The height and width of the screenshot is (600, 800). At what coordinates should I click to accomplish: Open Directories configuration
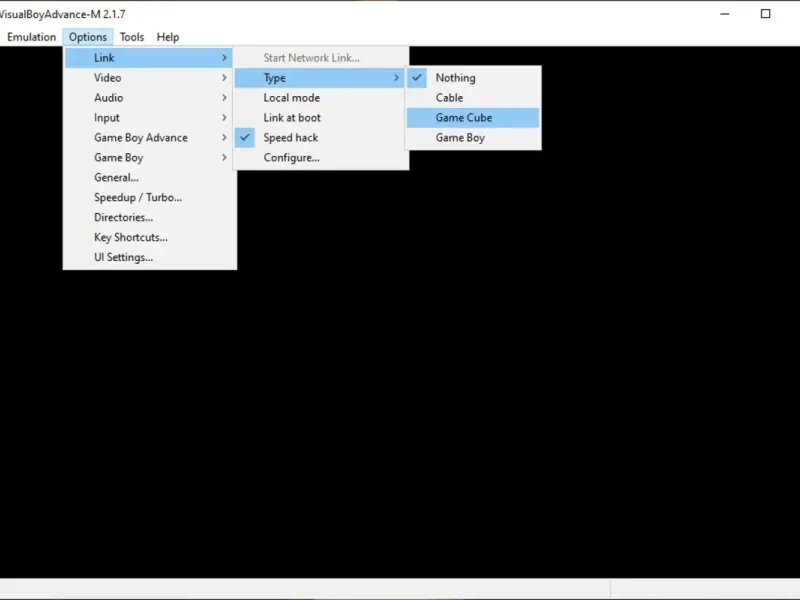[149, 217]
